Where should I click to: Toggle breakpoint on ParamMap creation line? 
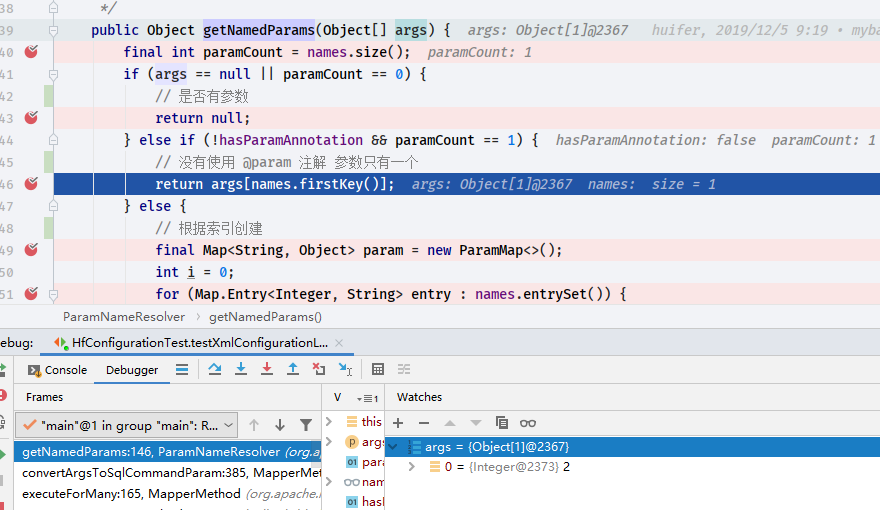pyautogui.click(x=31, y=250)
